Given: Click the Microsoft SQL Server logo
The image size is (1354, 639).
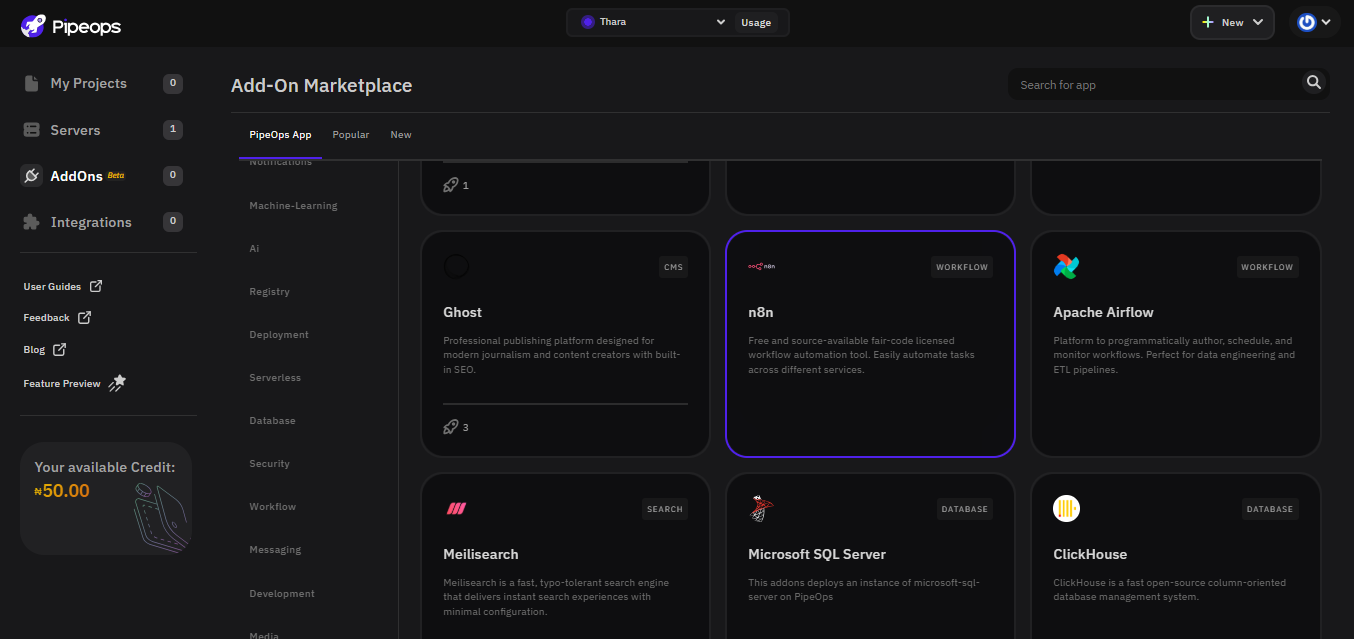Looking at the screenshot, I should point(761,509).
